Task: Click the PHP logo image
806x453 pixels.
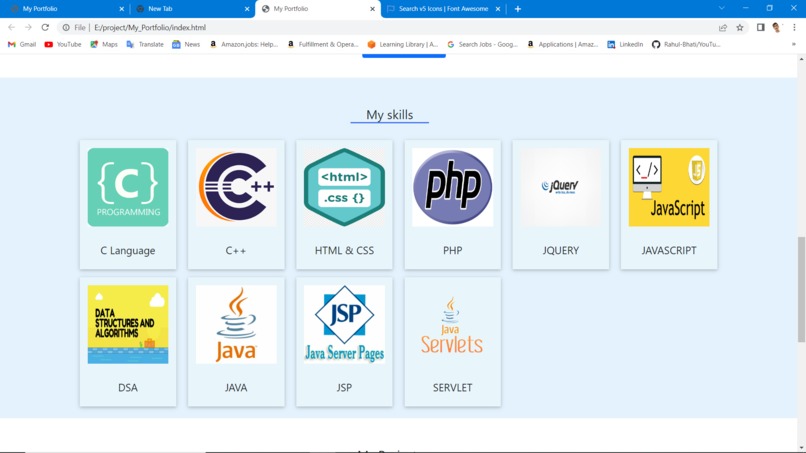Action: pyautogui.click(x=452, y=187)
